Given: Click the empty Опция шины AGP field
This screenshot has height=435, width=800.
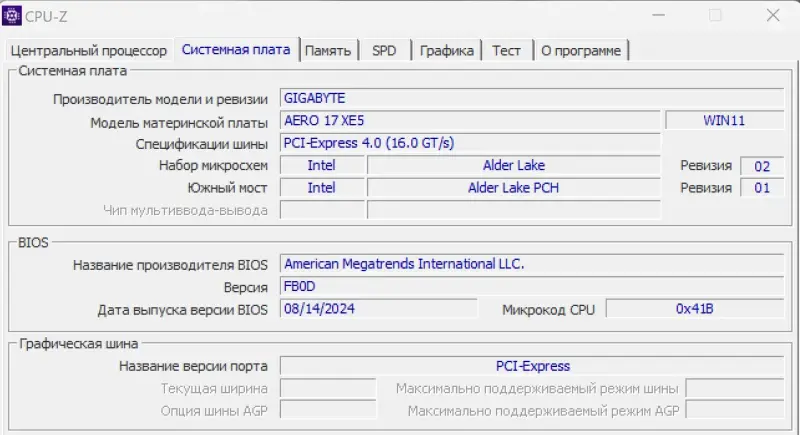Looking at the screenshot, I should [x=328, y=410].
